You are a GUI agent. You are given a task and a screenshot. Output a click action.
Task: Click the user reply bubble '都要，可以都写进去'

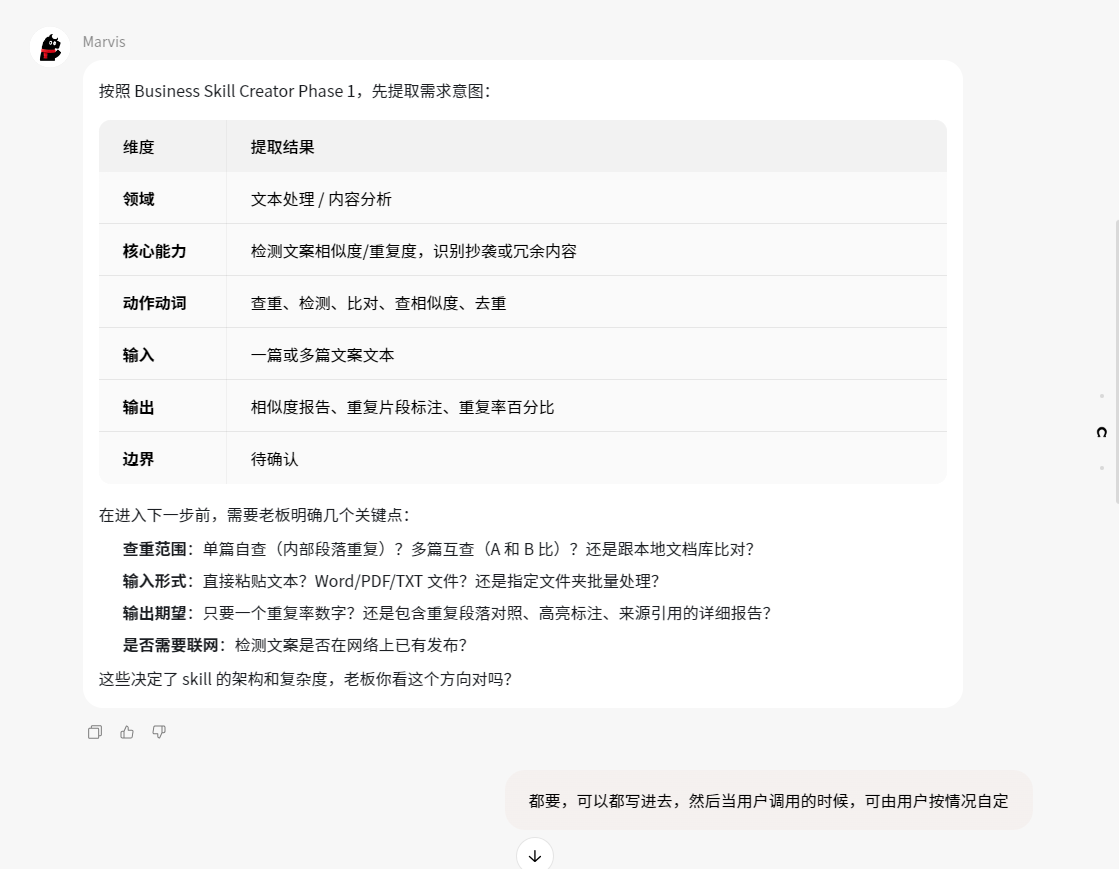pos(769,801)
